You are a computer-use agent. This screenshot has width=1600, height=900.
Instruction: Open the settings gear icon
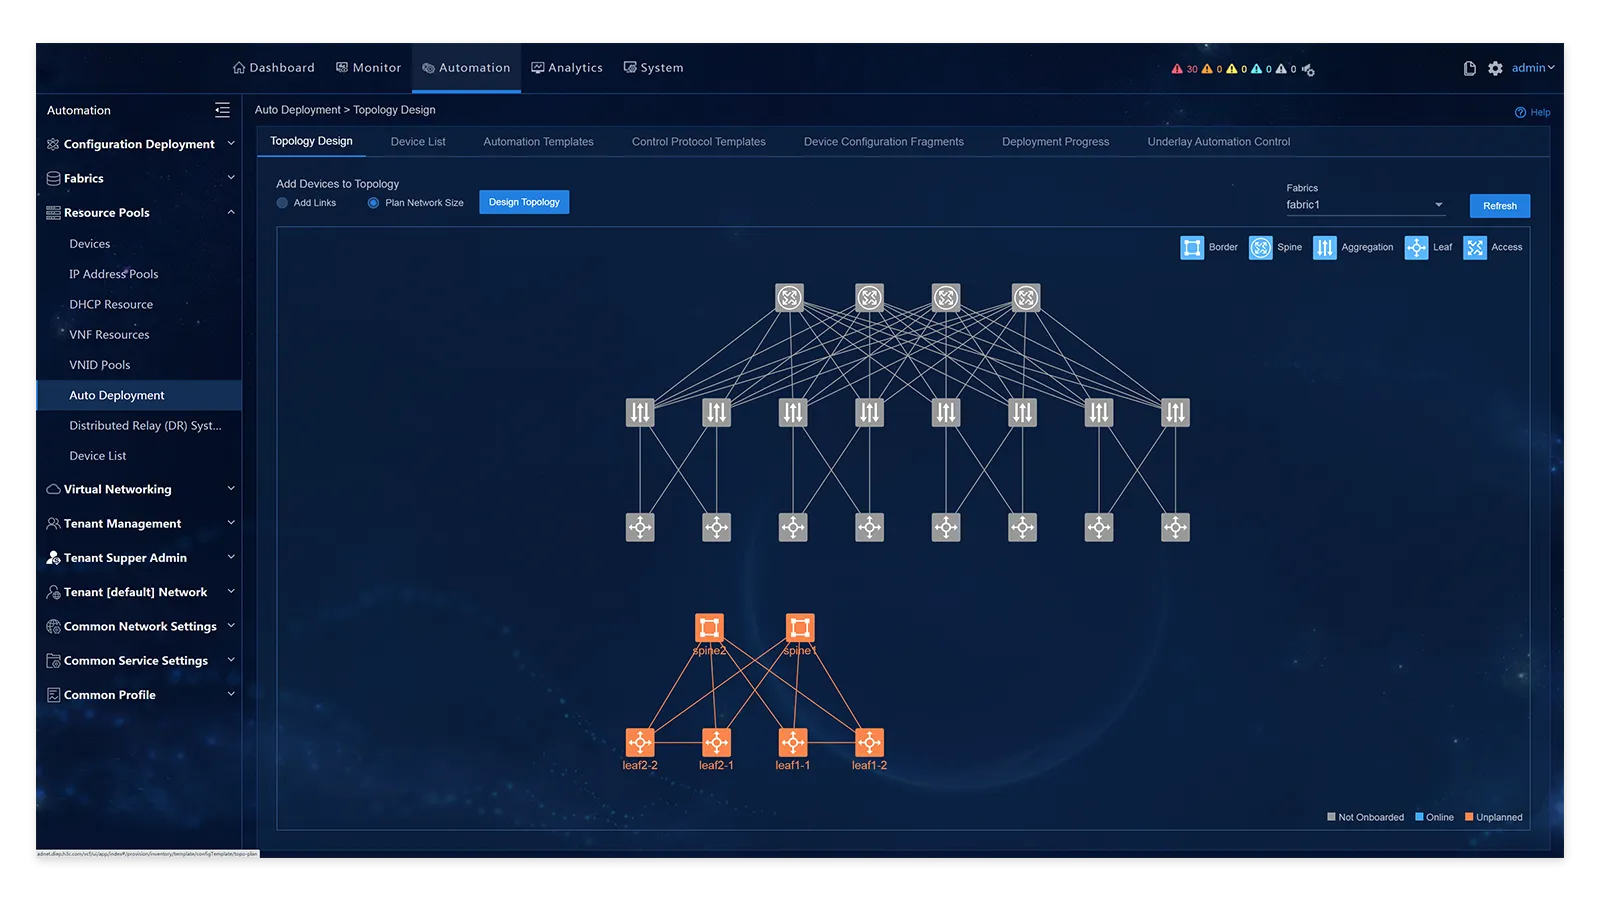click(x=1495, y=68)
